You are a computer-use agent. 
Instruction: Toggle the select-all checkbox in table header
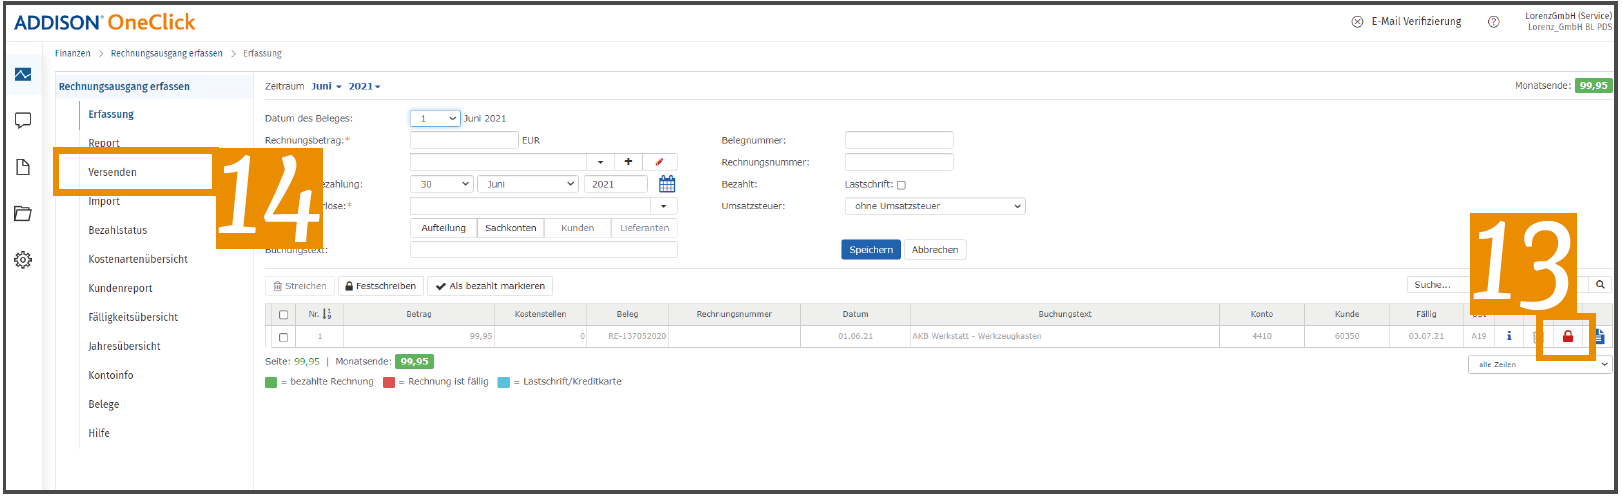283,315
